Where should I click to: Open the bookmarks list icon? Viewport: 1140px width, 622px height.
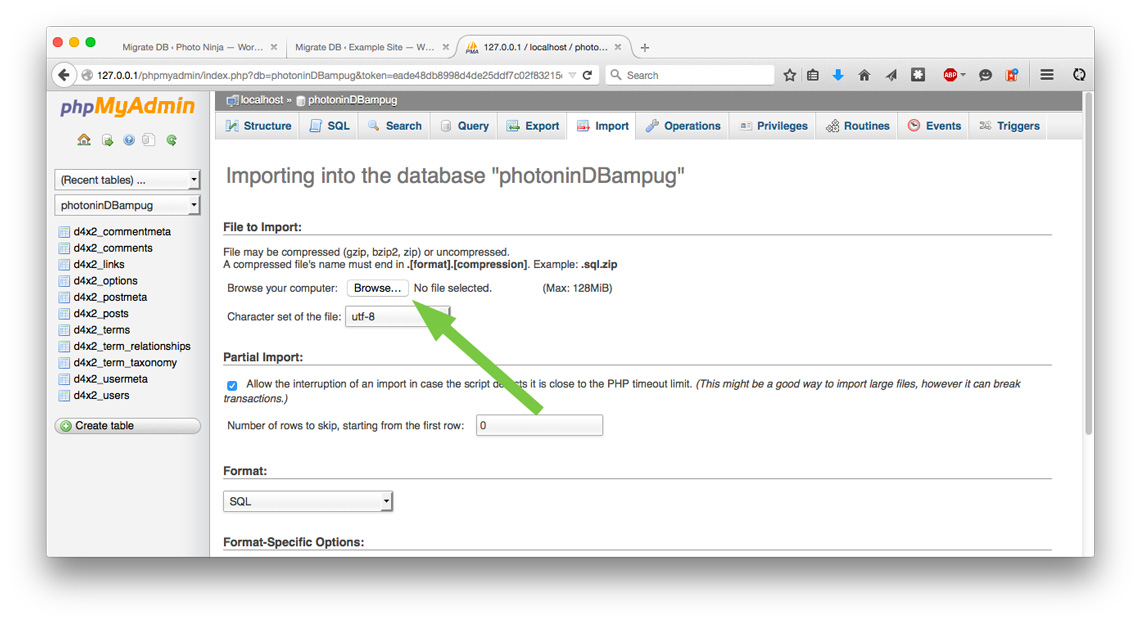813,75
